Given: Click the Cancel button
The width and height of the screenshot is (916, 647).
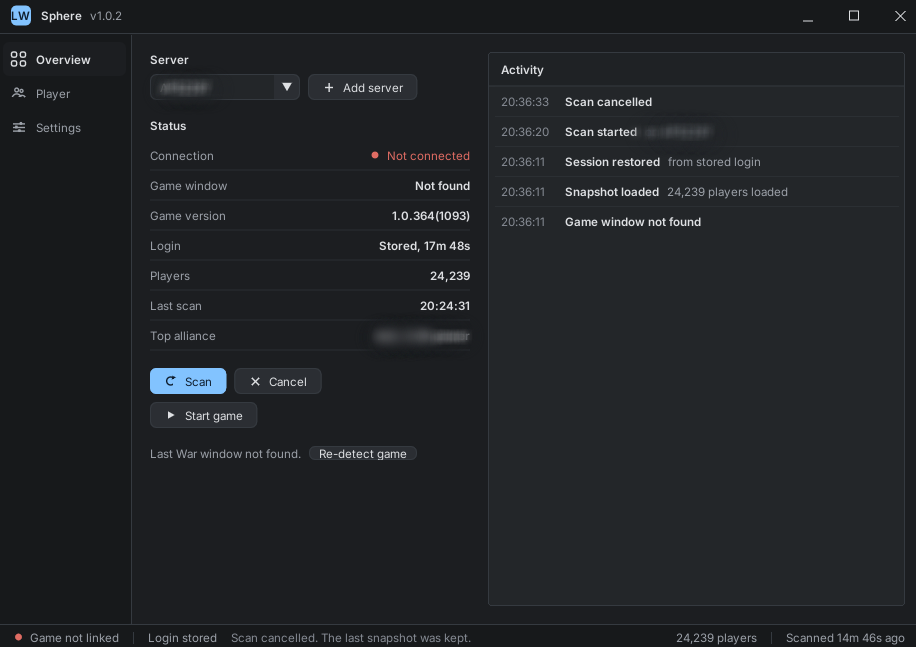Looking at the screenshot, I should pos(277,381).
